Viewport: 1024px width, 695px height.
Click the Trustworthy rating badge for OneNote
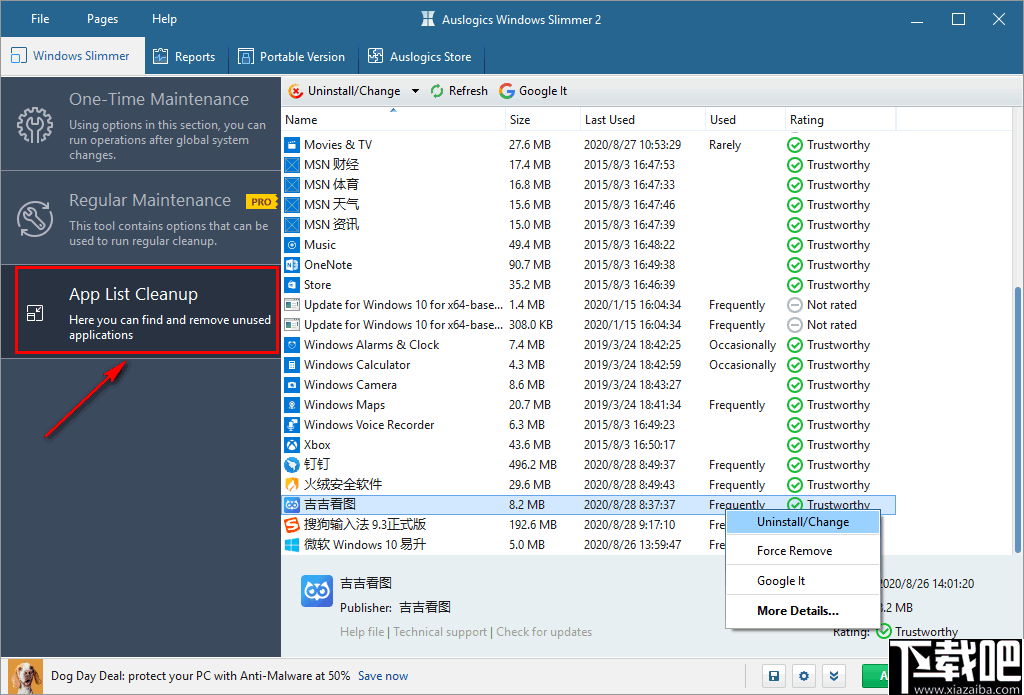[795, 264]
